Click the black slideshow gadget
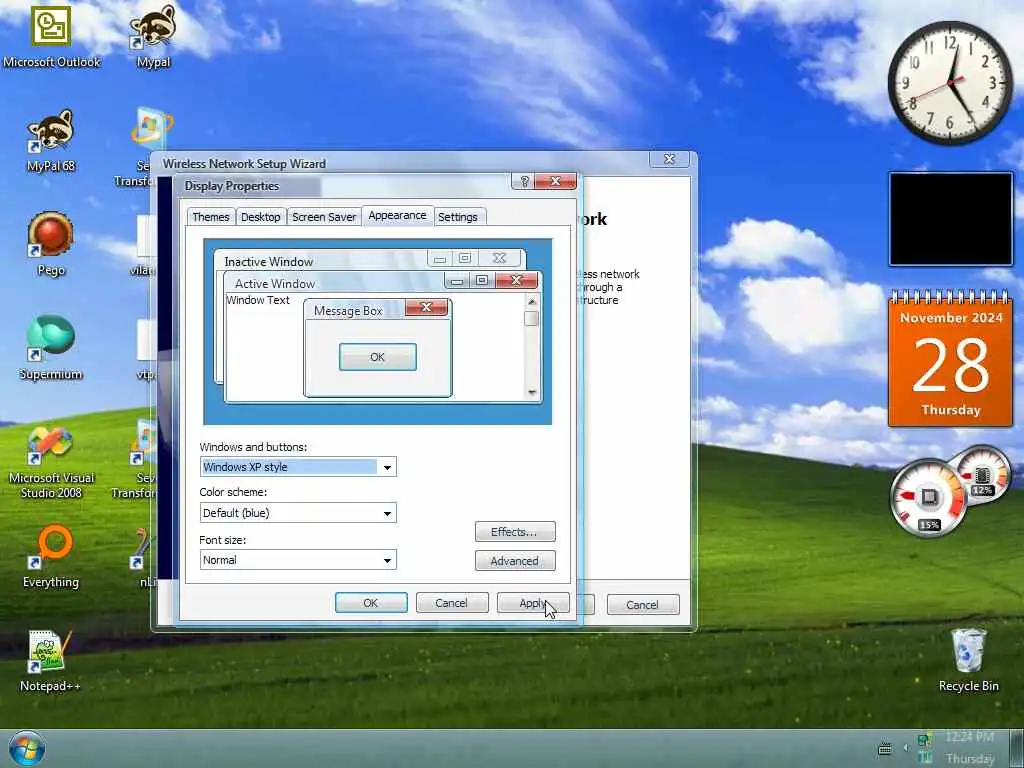The width and height of the screenshot is (1024, 768). click(x=951, y=219)
